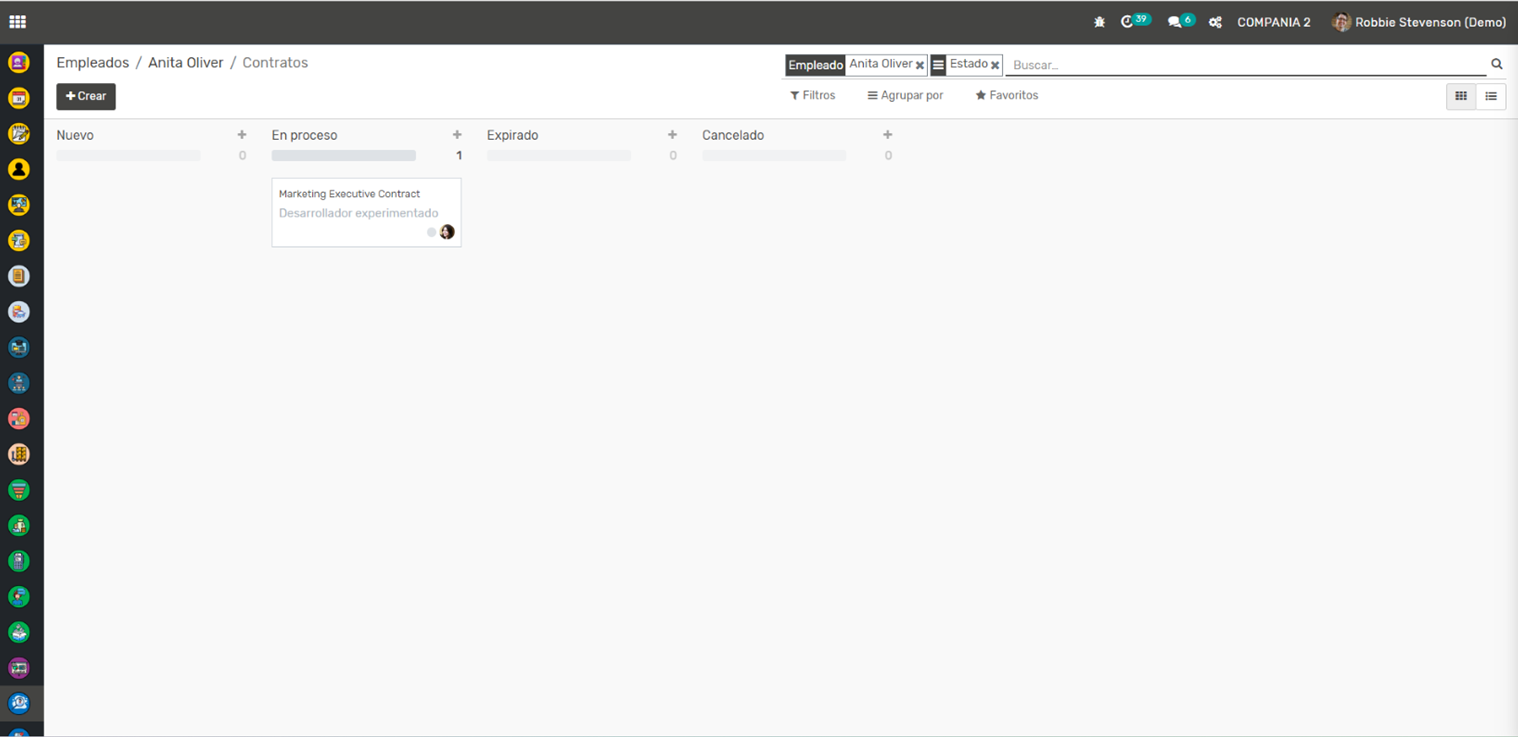Remove the Anita Oliver employee filter

click(x=920, y=65)
